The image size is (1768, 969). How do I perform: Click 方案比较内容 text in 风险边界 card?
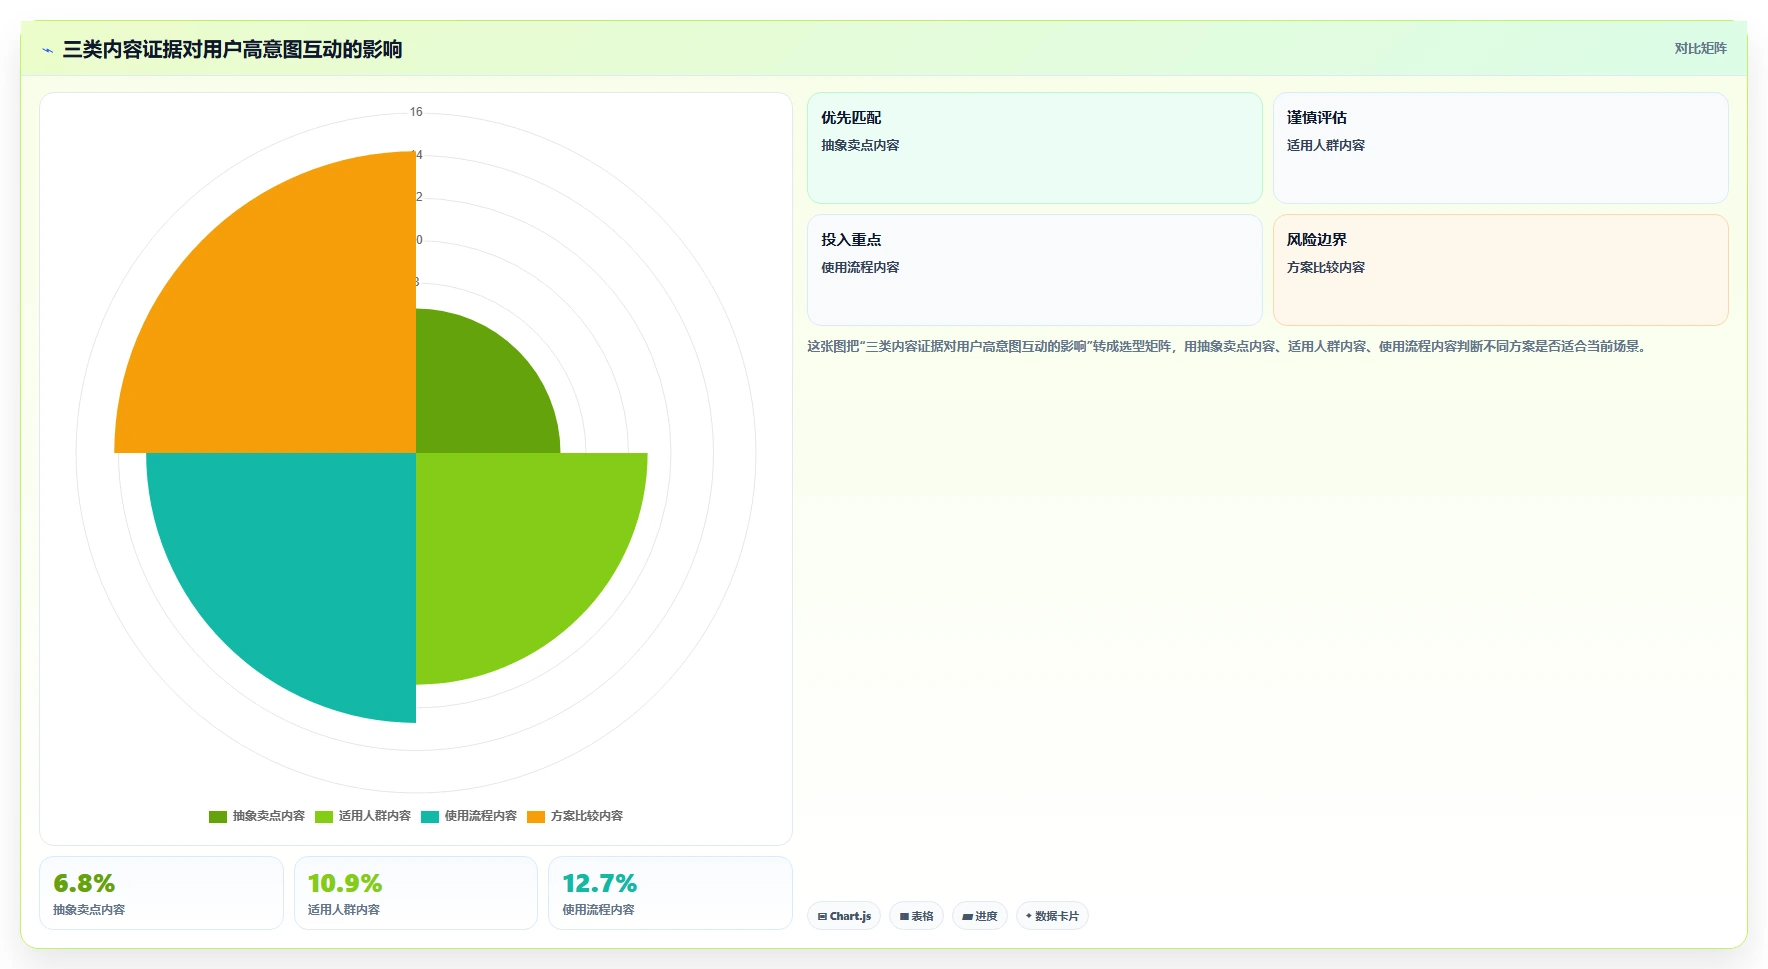(1326, 267)
